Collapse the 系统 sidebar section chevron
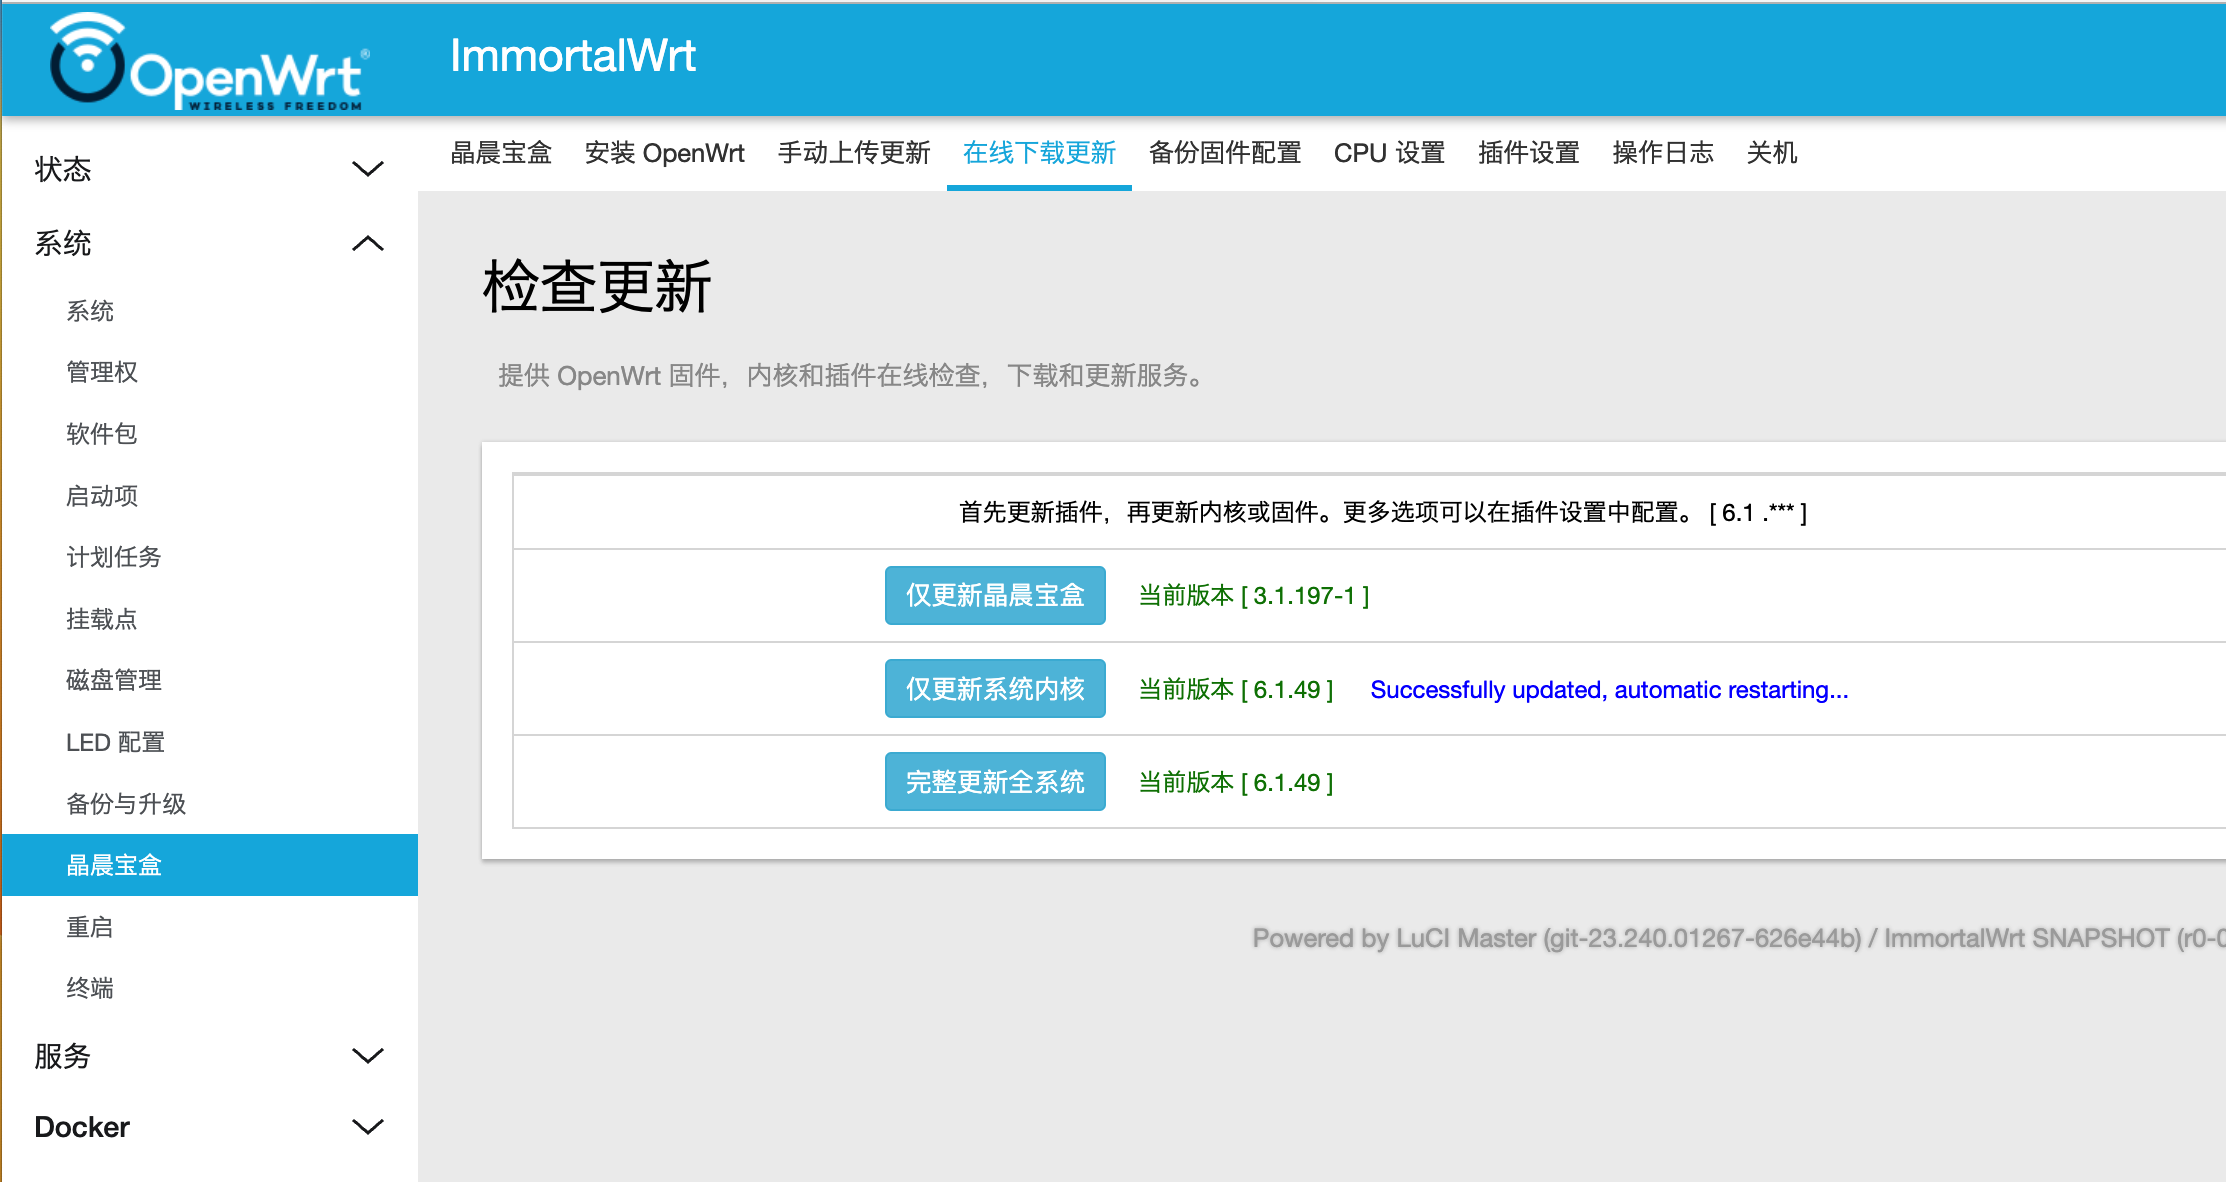Image resolution: width=2226 pixels, height=1182 pixels. tap(368, 243)
